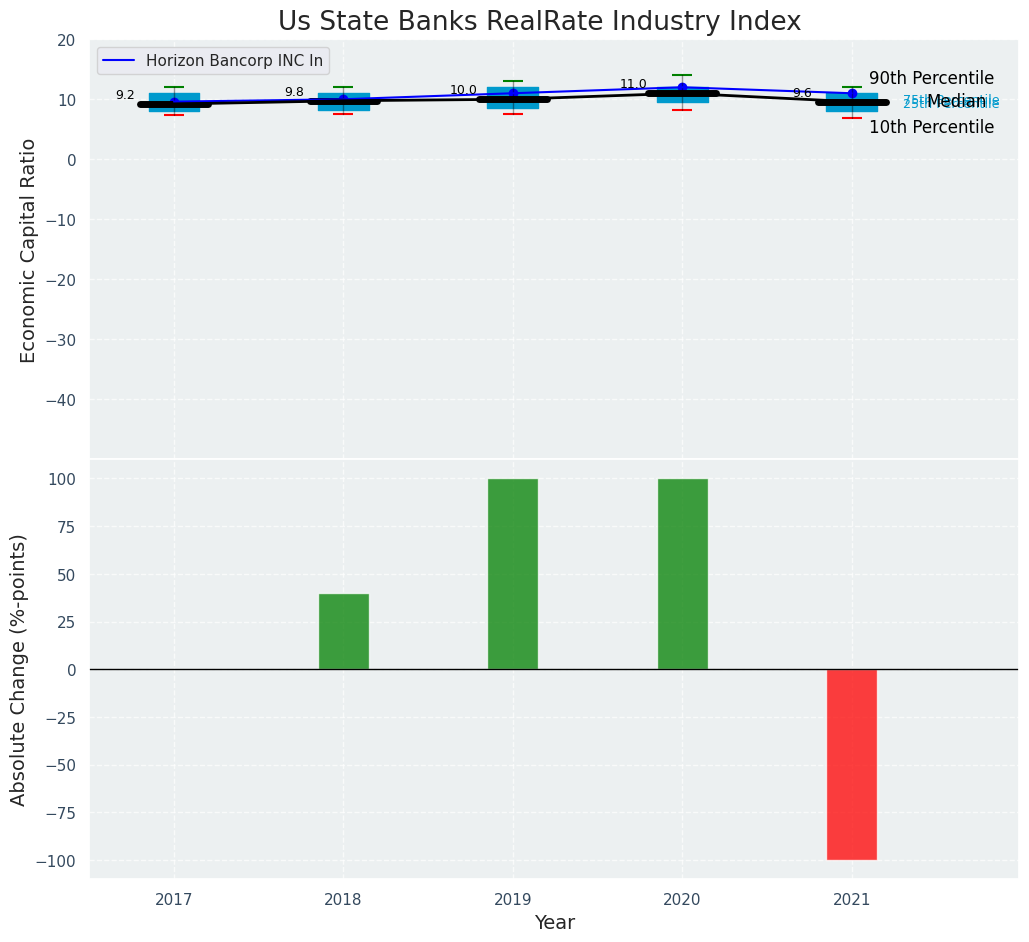Click the 9.8 data label for 2018

pos(294,92)
